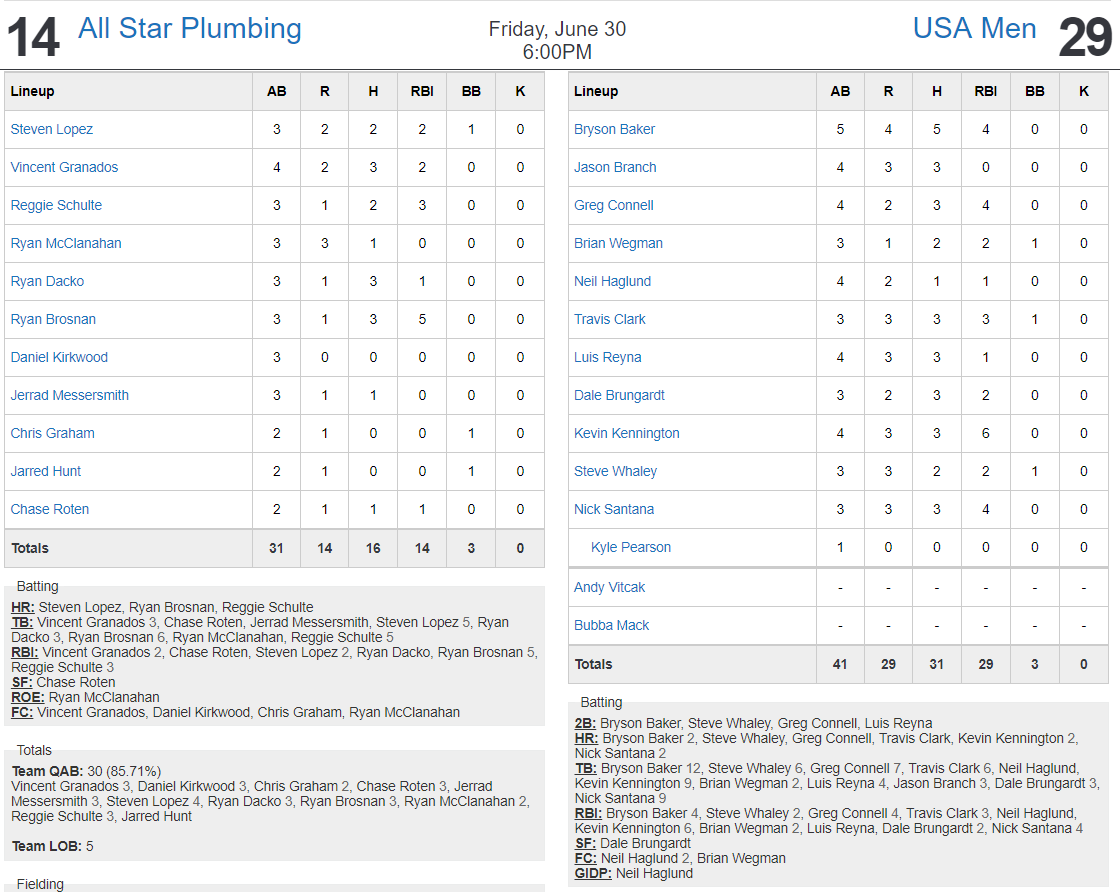This screenshot has height=892, width=1120.
Task: Select Ryan McClanahan player link
Action: 66,243
